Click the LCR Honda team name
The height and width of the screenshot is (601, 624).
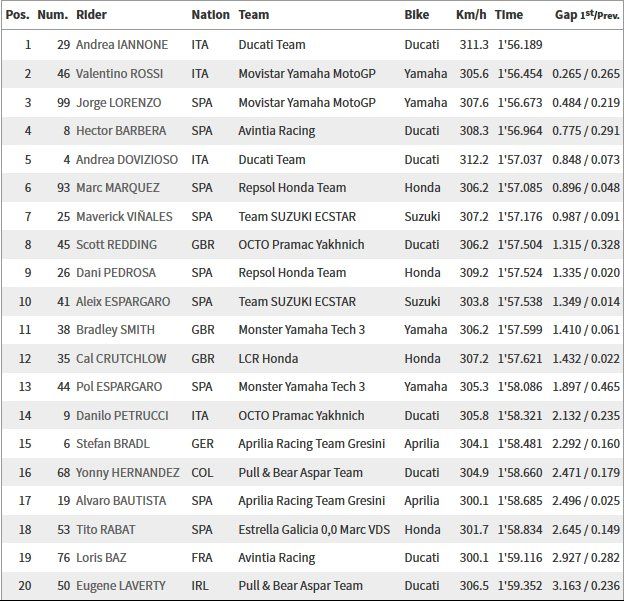[271, 358]
